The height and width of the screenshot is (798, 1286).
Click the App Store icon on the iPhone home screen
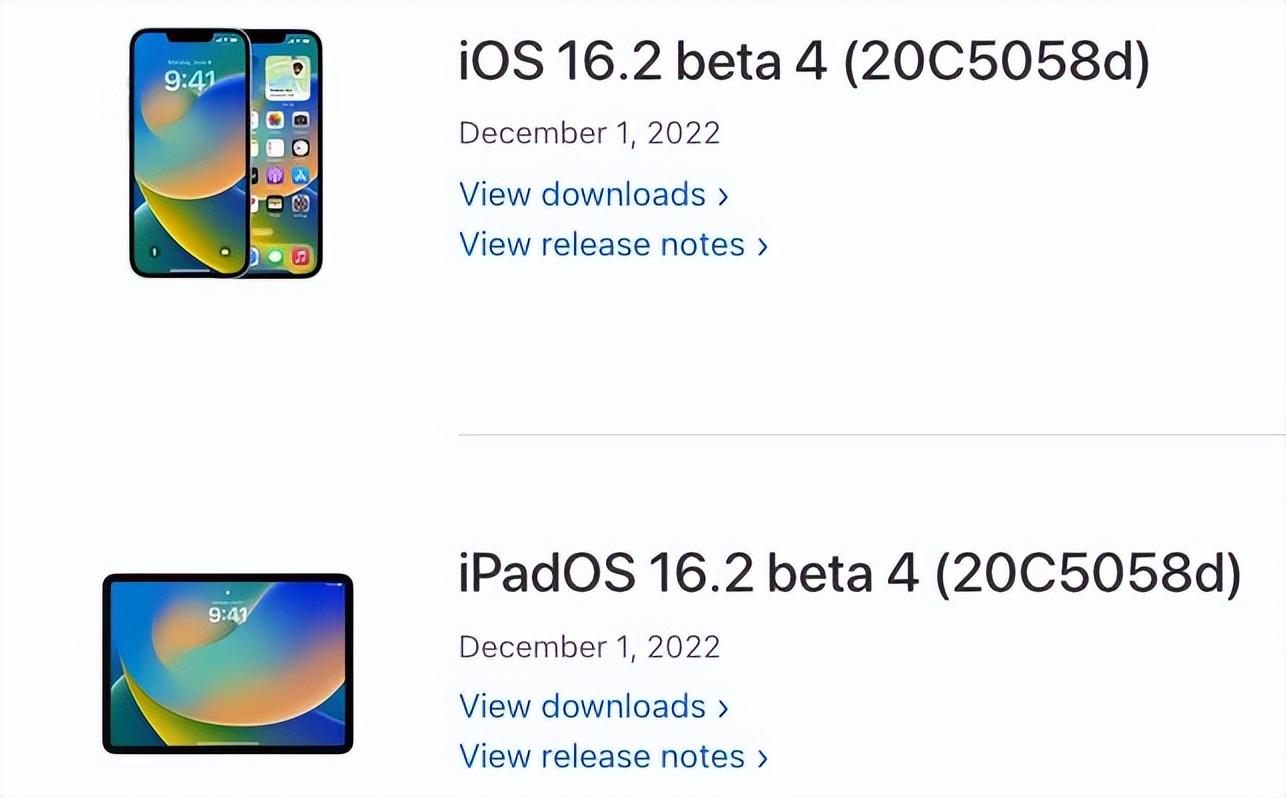point(300,175)
